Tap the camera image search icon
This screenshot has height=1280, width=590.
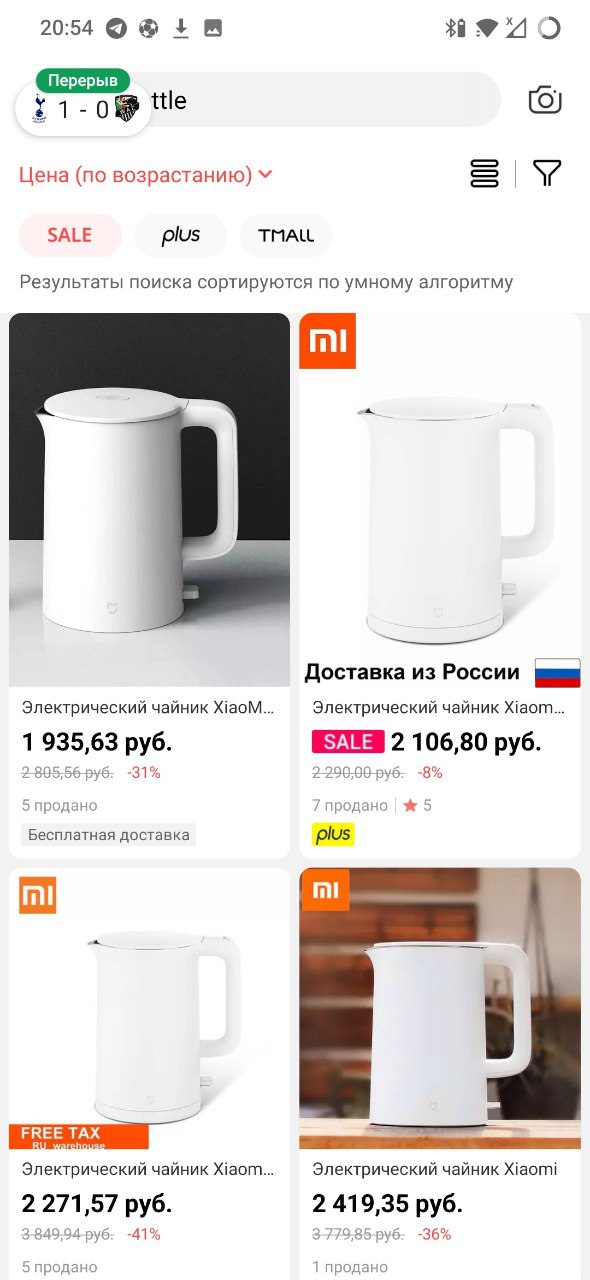(x=545, y=100)
